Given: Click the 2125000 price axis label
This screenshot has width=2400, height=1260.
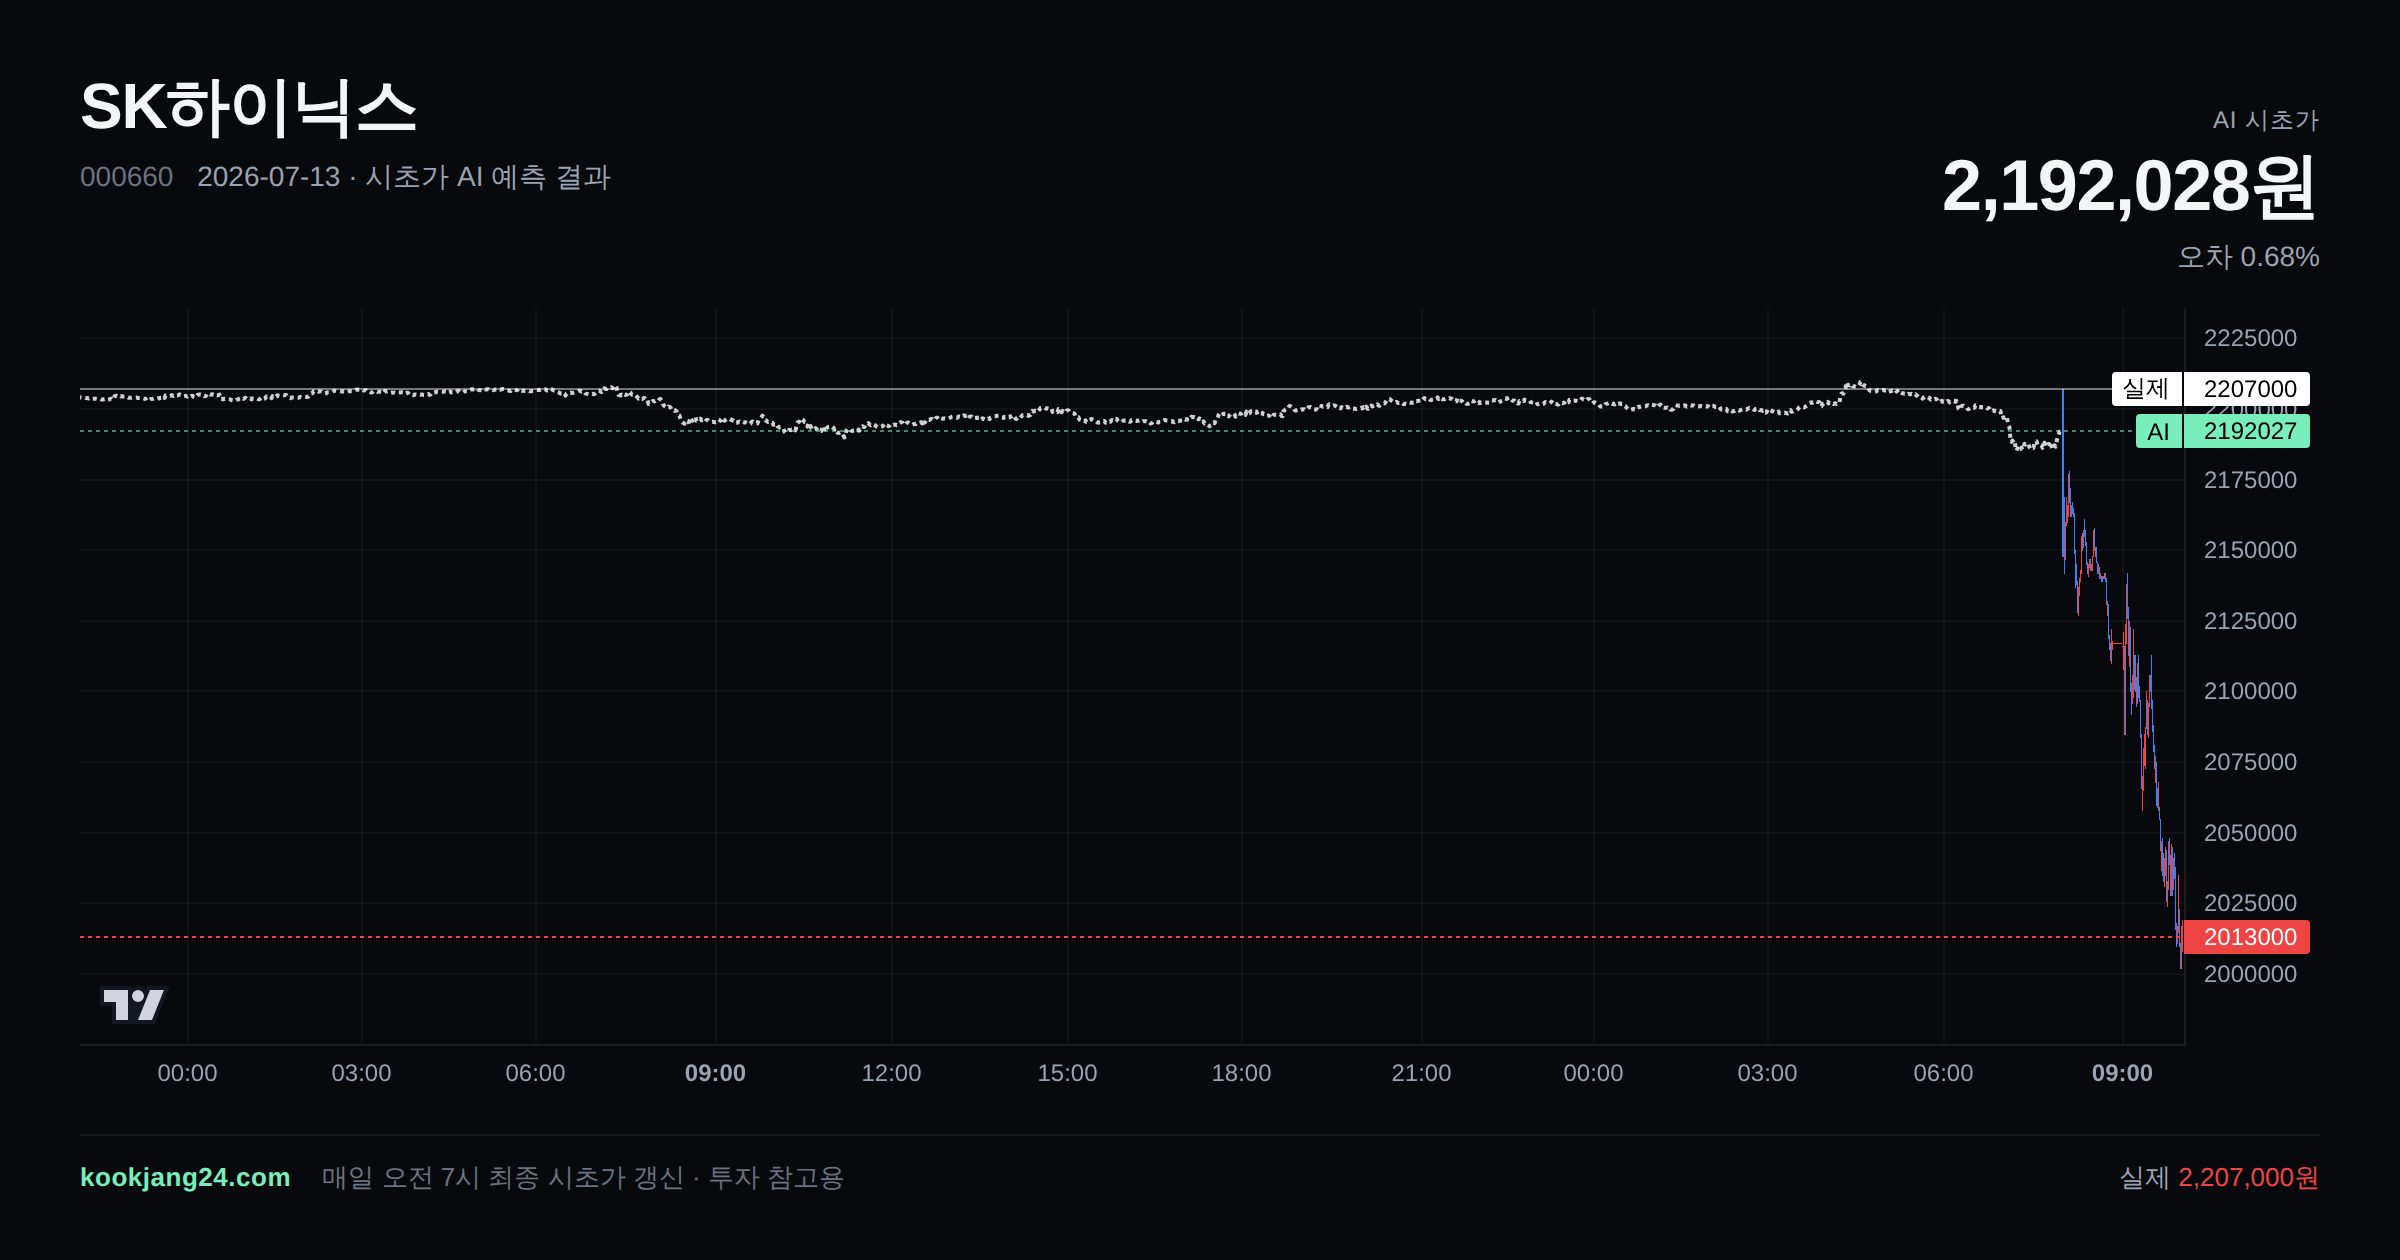Looking at the screenshot, I should [x=2250, y=621].
